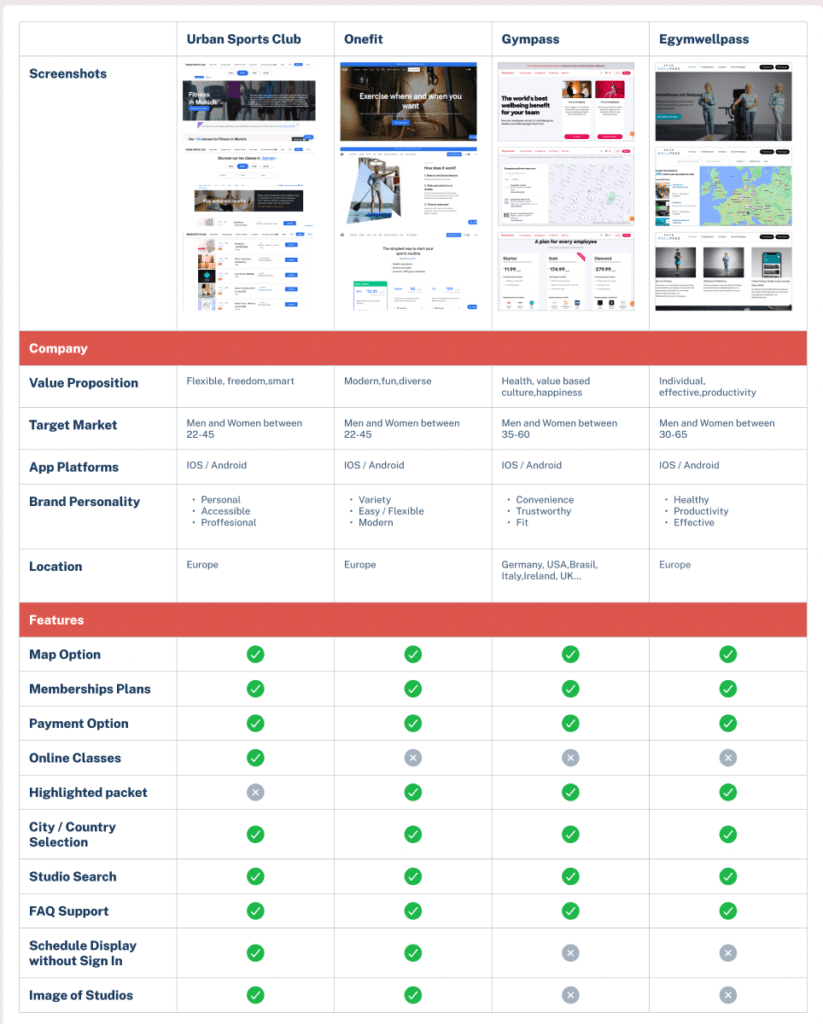Click 'Men and Women between 30-65' cell
This screenshot has width=823, height=1024.
click(717, 428)
